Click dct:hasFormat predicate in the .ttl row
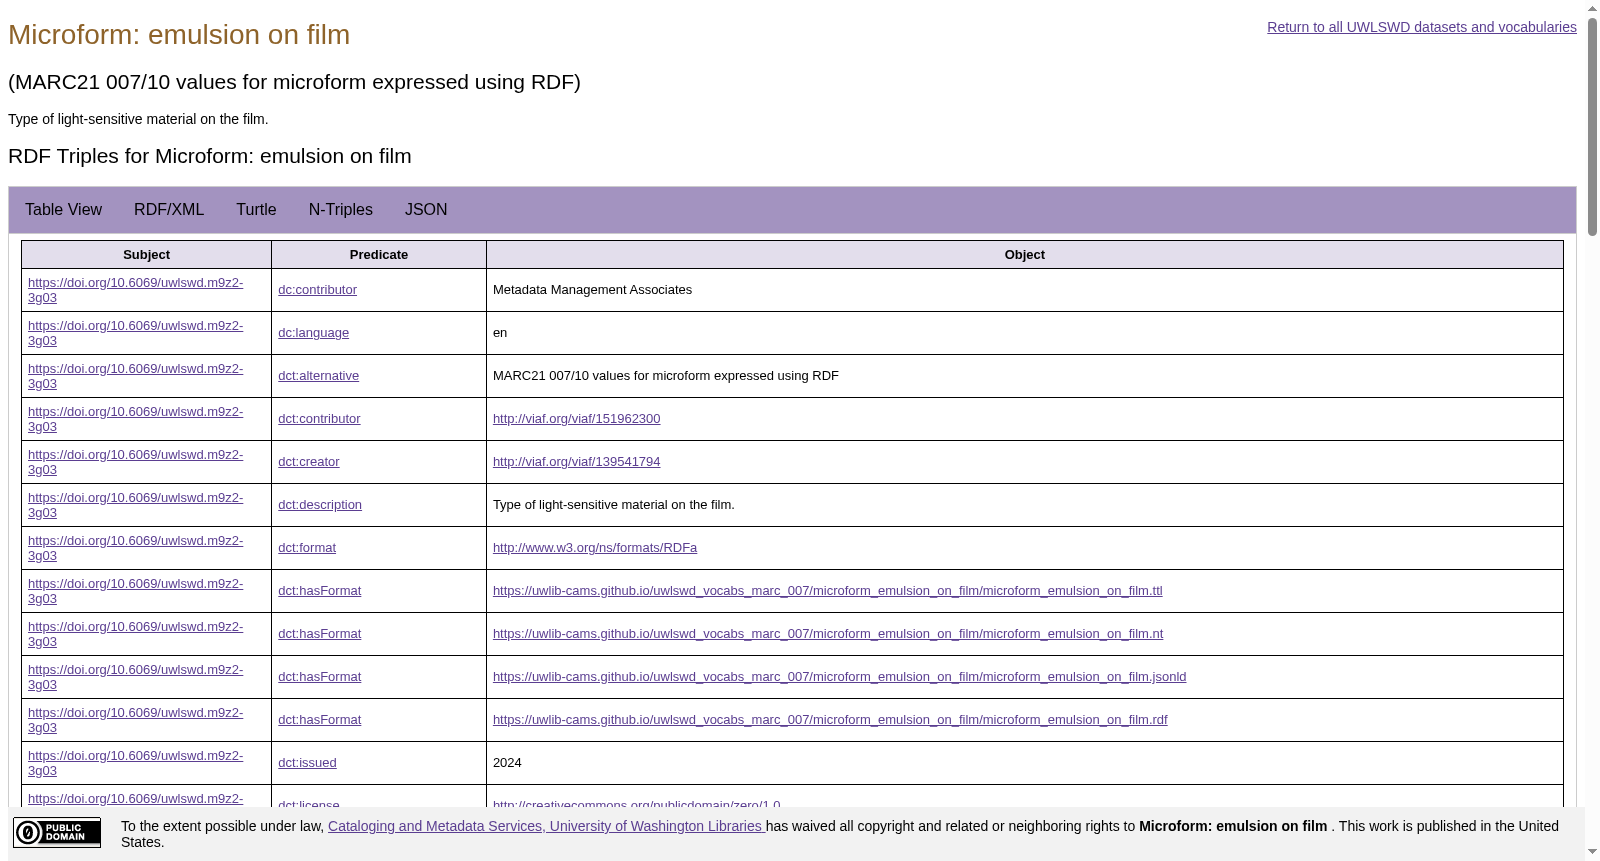 pyautogui.click(x=319, y=591)
